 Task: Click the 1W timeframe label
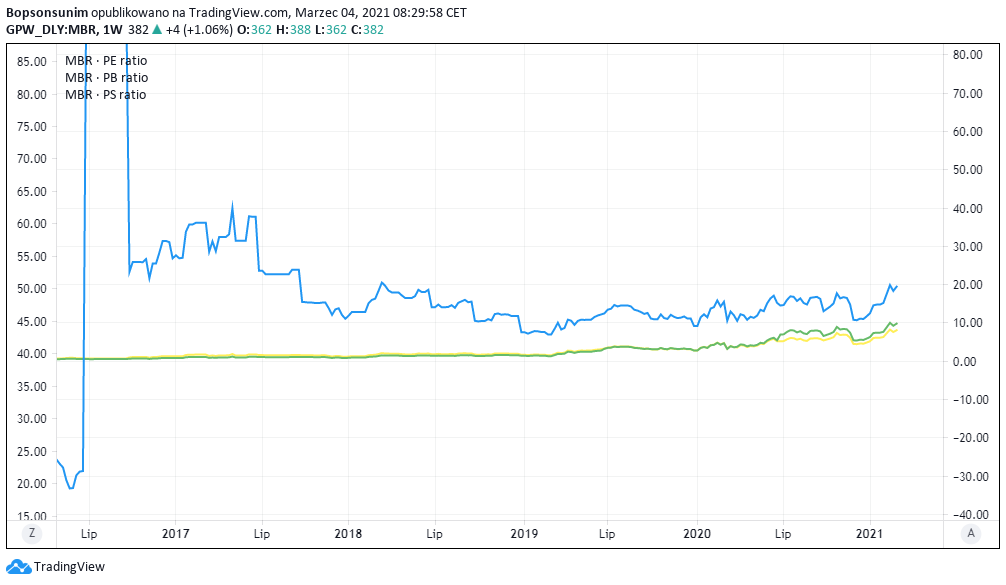[112, 30]
